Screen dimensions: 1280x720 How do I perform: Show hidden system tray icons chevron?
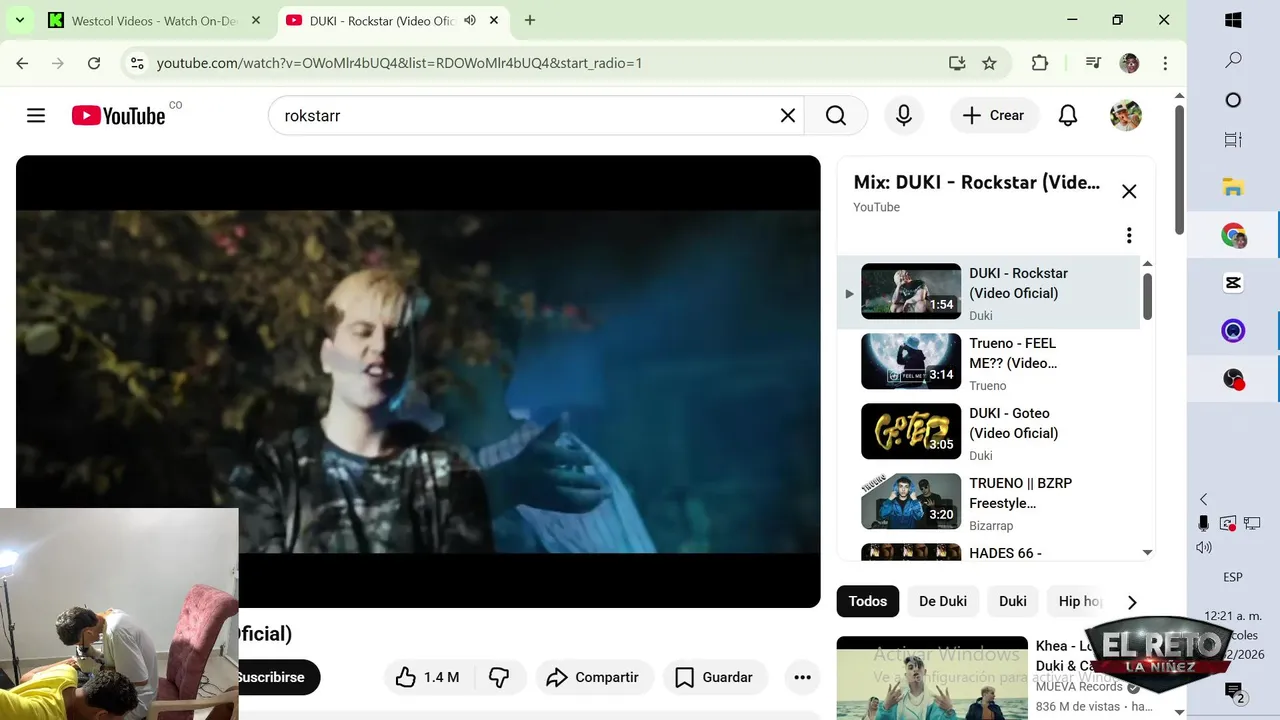(1204, 499)
